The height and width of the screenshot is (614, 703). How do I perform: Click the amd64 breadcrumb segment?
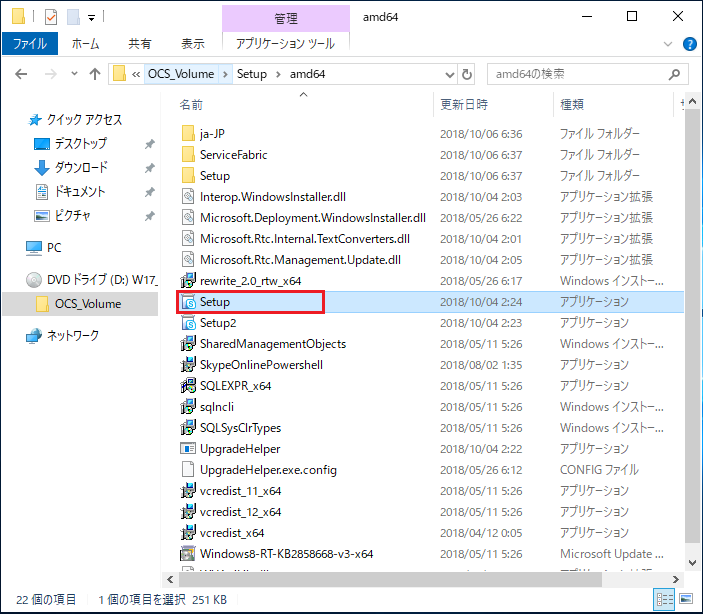tap(308, 74)
